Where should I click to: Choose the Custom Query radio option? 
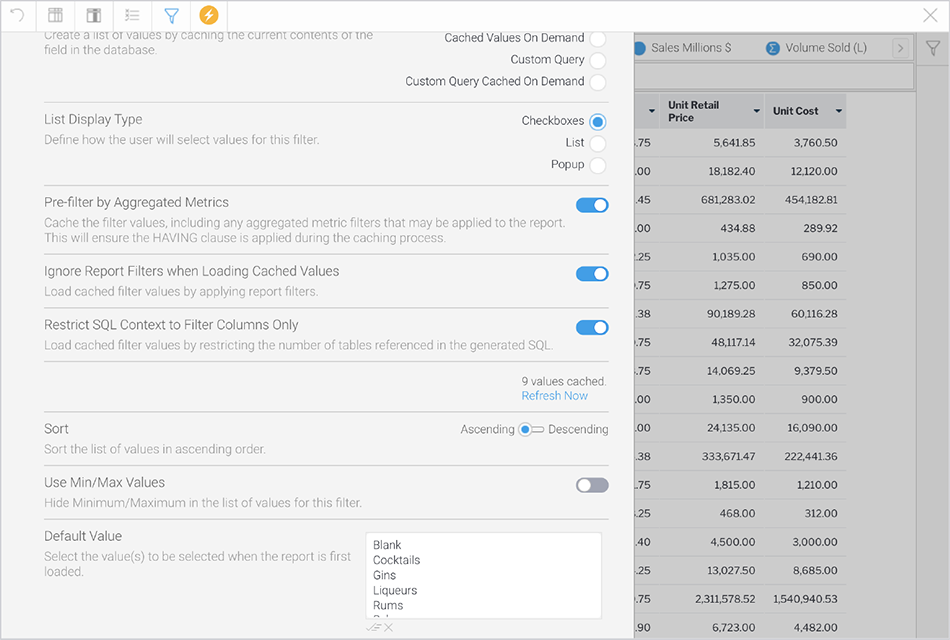(597, 60)
